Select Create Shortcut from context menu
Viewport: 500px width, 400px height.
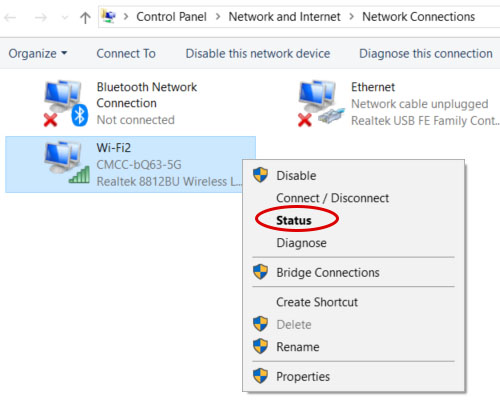[317, 302]
